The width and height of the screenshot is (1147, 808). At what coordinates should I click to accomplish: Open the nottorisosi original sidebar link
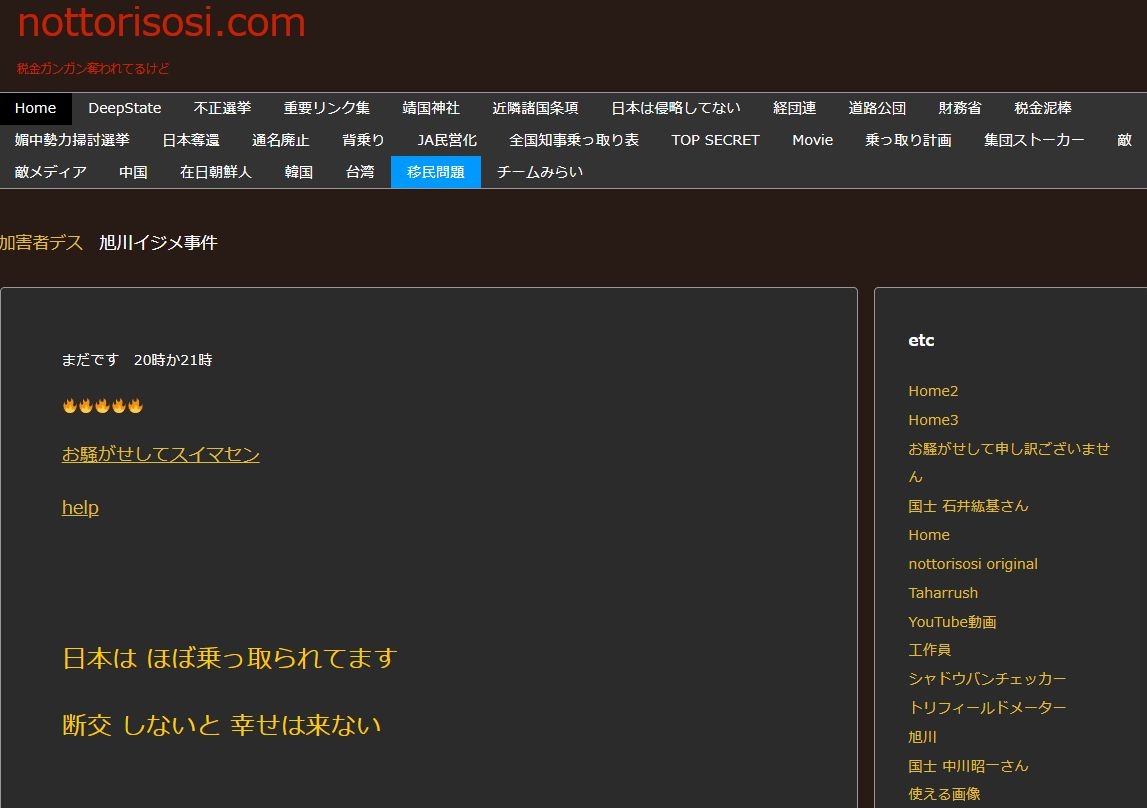[x=972, y=564]
